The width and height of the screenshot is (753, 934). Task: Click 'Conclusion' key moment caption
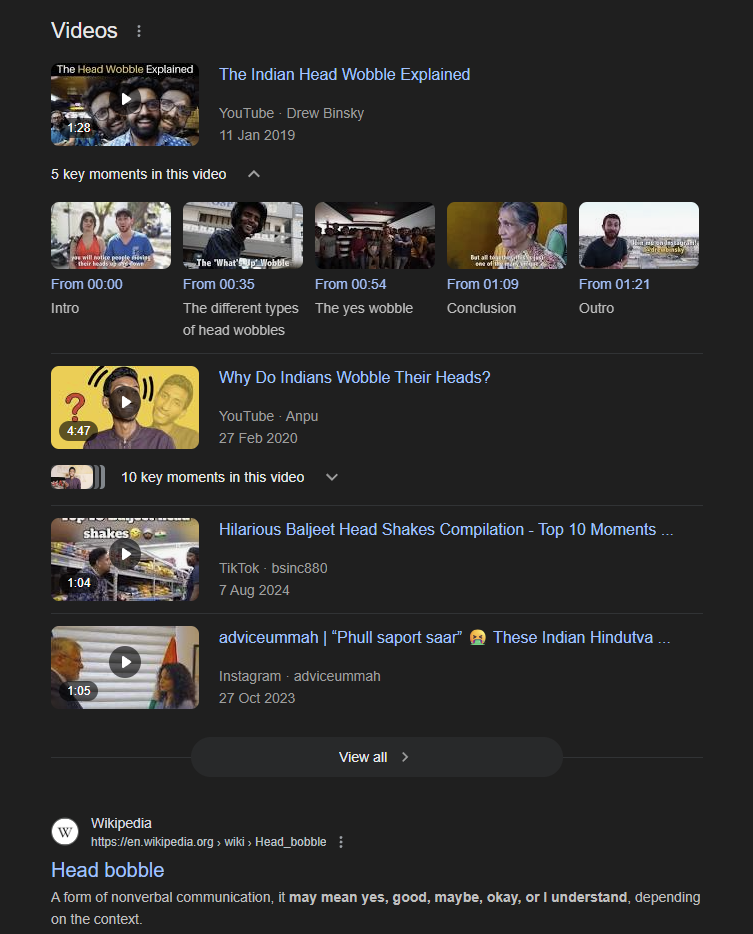[481, 309]
